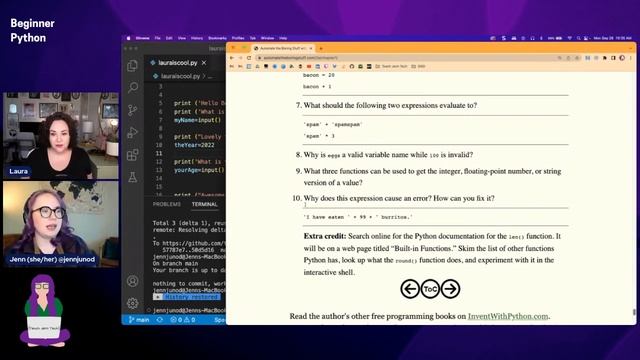Close the lauraiscool.py editor tab

click(x=204, y=63)
